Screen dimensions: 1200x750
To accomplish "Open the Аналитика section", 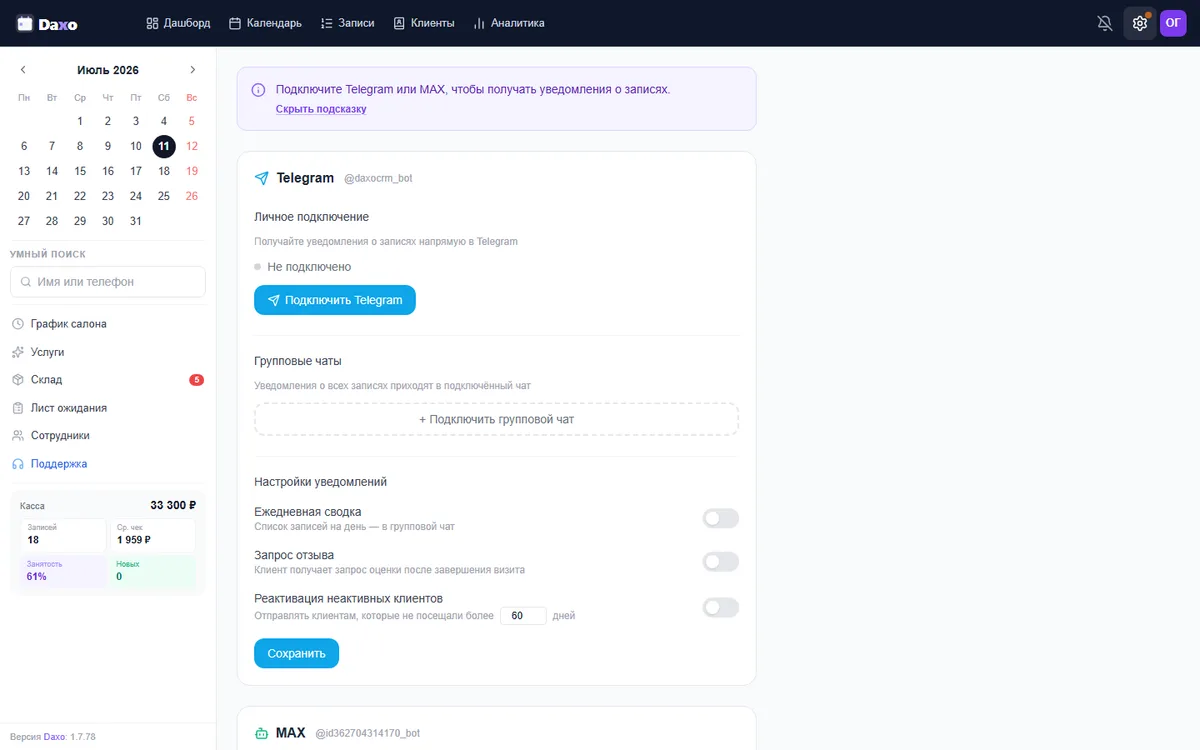I will click(509, 23).
